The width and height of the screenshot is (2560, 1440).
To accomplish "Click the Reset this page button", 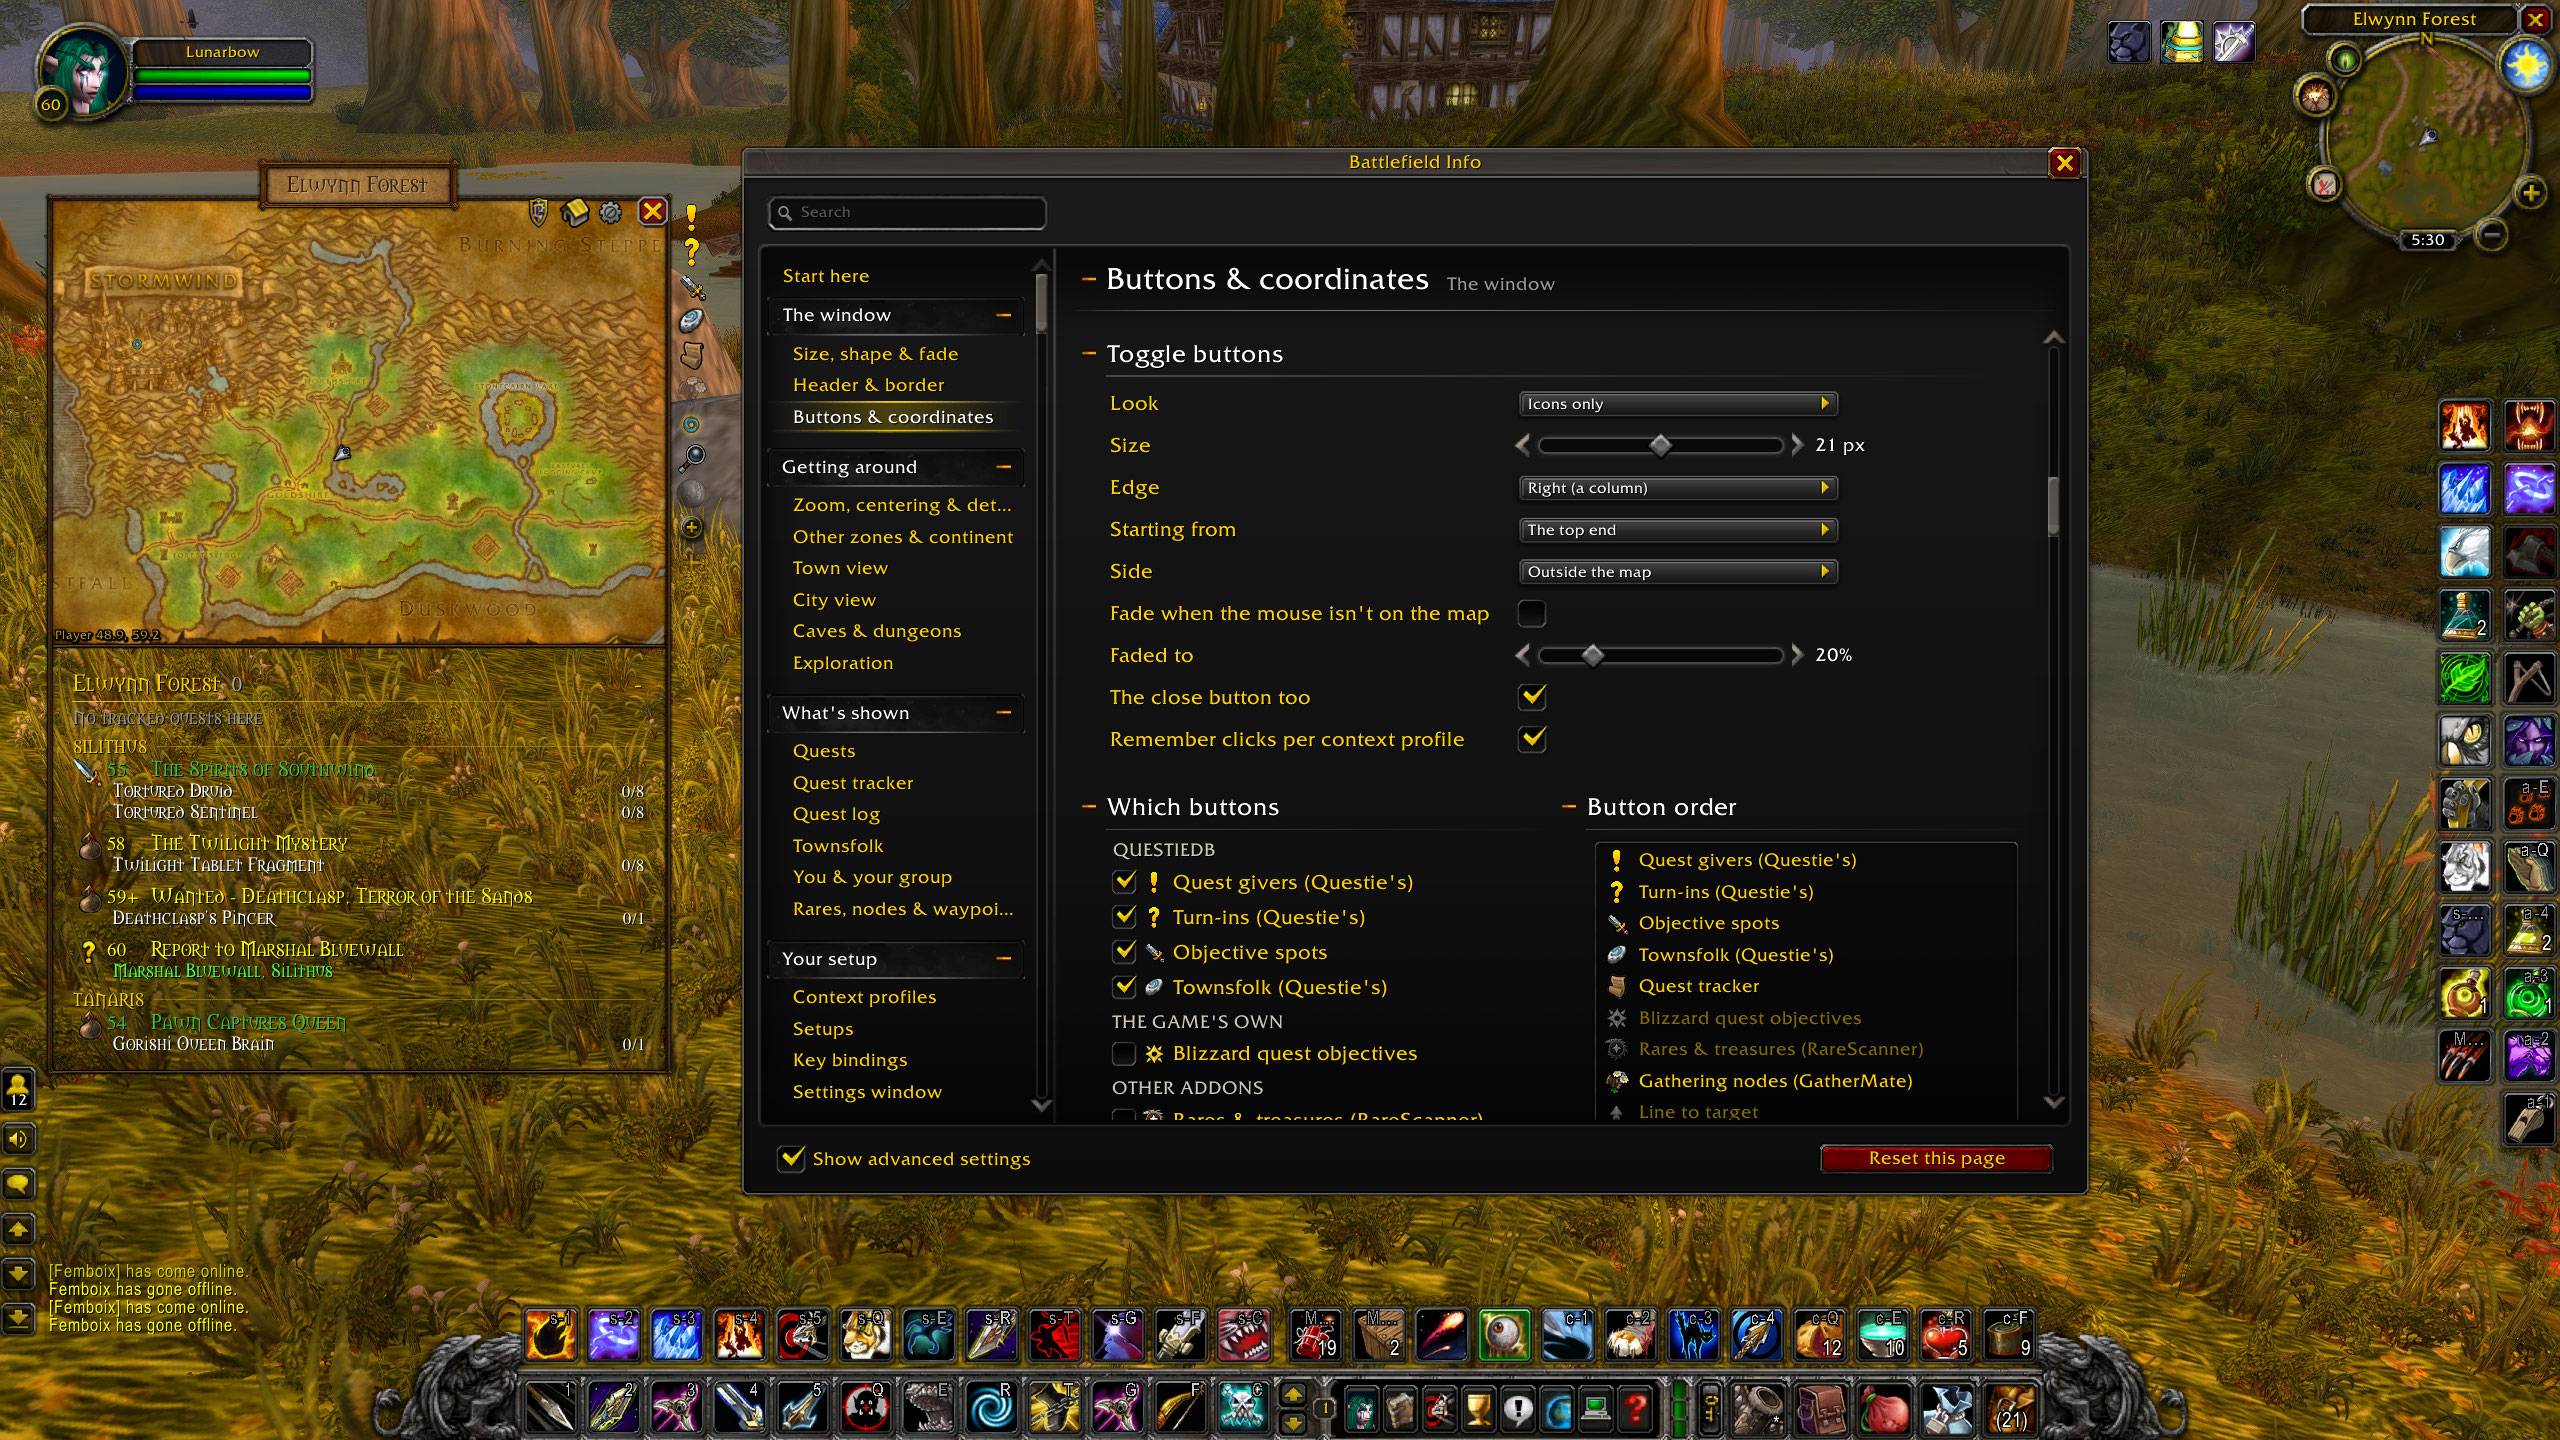I will pos(1936,1158).
